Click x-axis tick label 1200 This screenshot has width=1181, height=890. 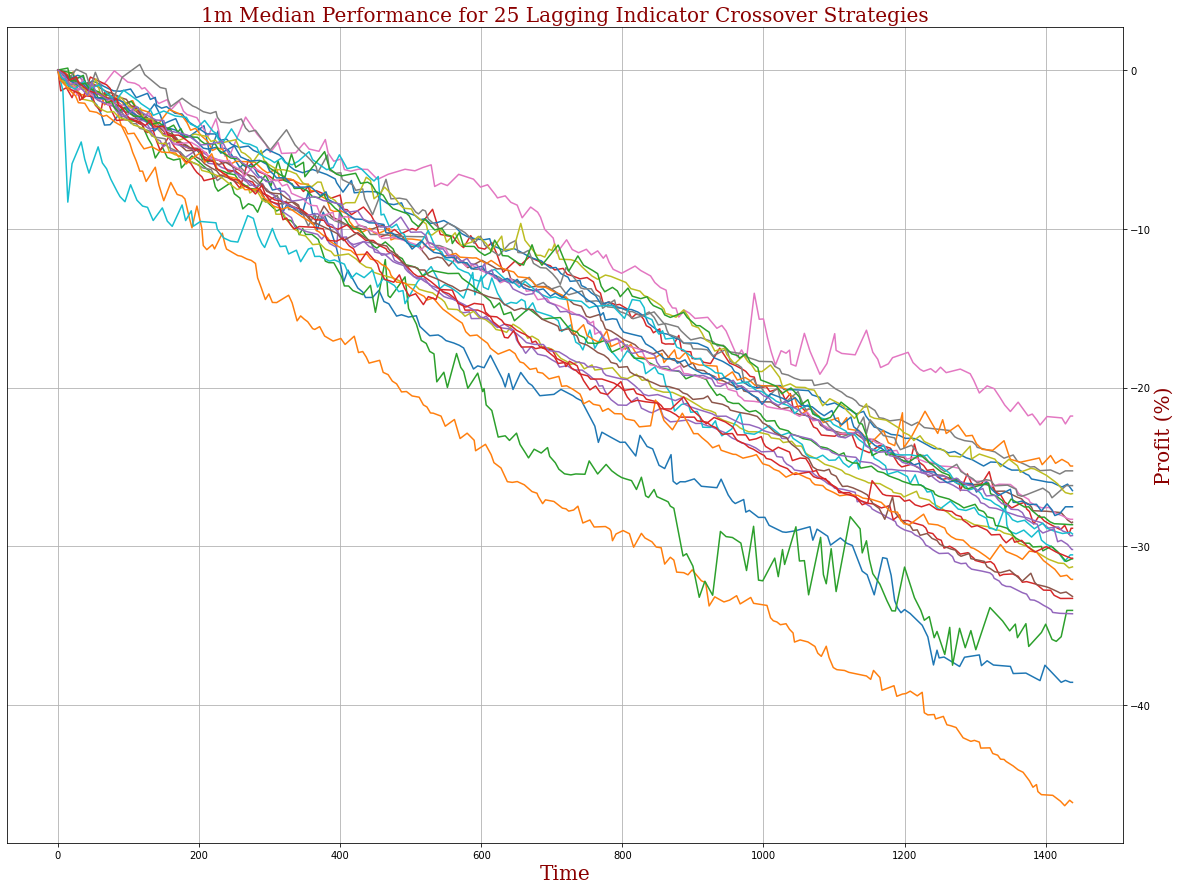pyautogui.click(x=905, y=855)
